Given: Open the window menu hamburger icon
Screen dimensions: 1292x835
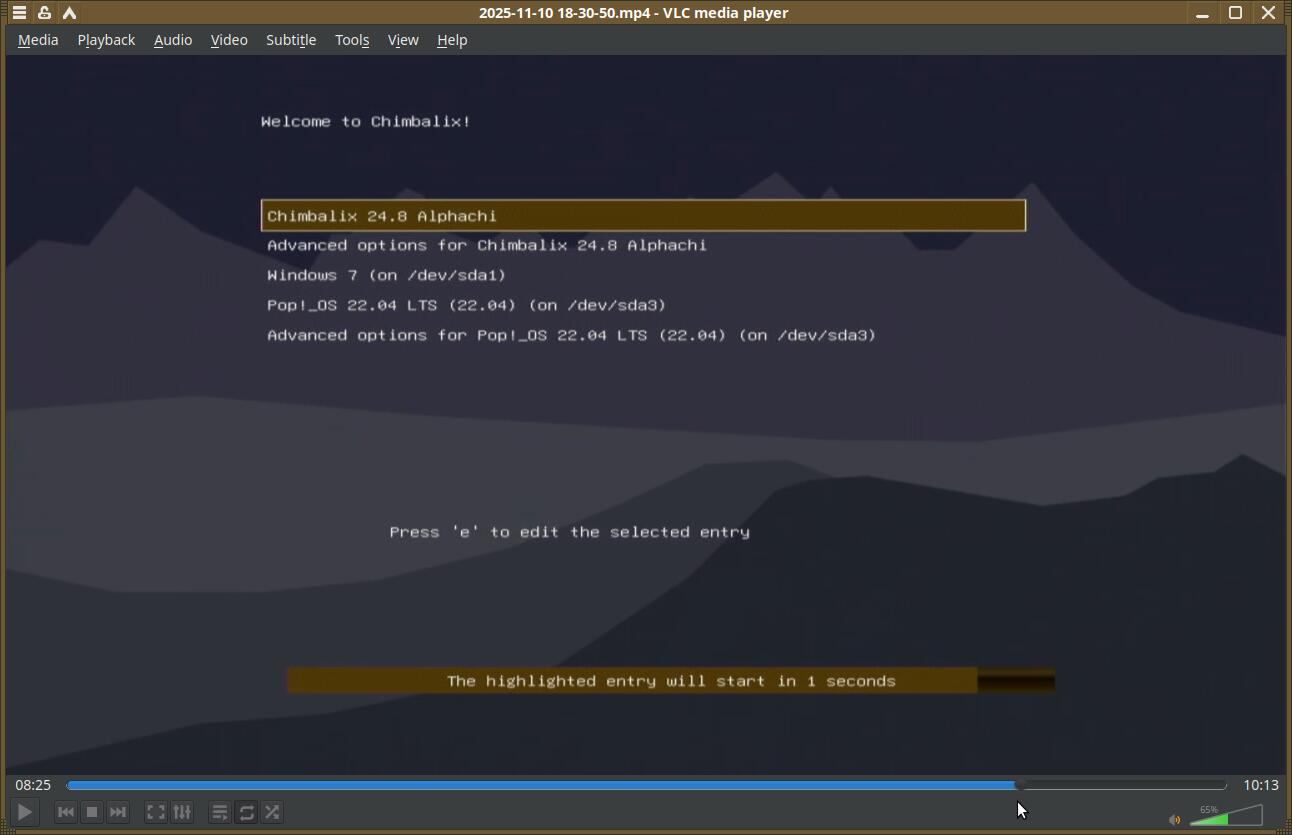Looking at the screenshot, I should pos(19,13).
